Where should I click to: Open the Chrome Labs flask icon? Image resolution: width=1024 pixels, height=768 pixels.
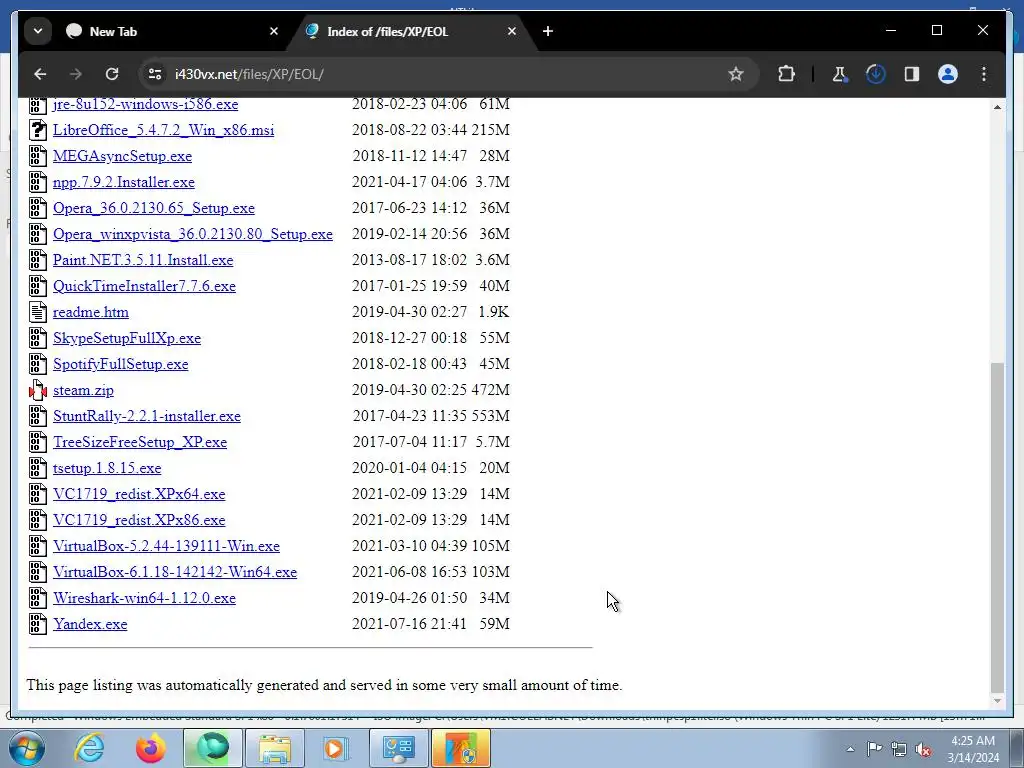839,74
